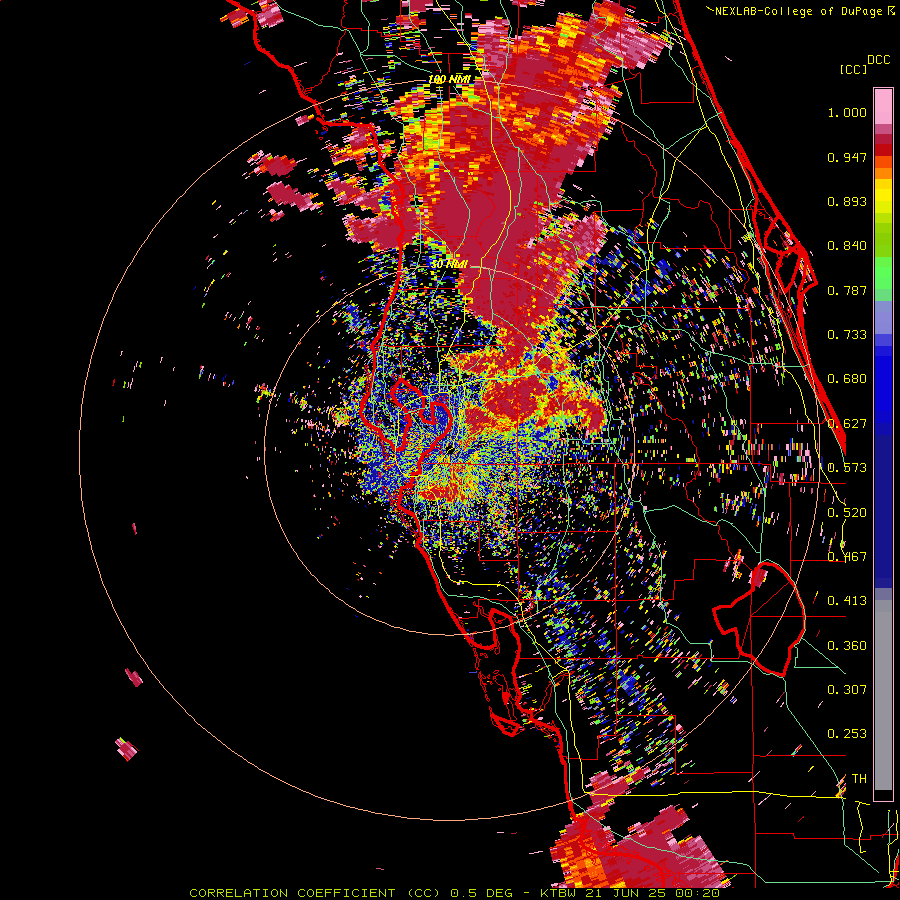900x900 pixels.
Task: Select the 1.000 scale value
Action: 847,112
